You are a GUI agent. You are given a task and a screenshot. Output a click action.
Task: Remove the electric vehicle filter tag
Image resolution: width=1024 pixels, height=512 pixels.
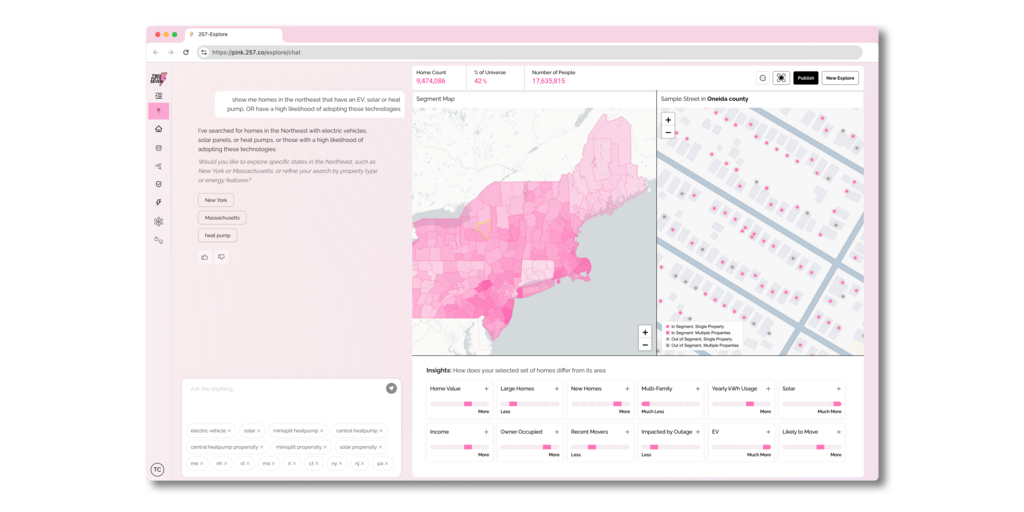[230, 431]
